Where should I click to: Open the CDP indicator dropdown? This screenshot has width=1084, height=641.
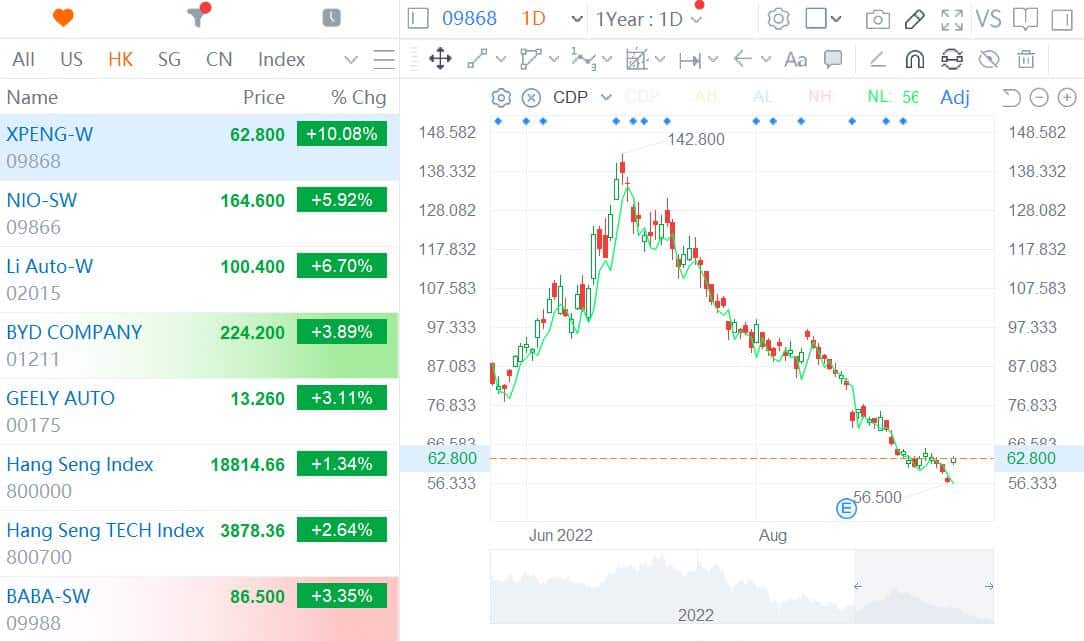click(606, 97)
